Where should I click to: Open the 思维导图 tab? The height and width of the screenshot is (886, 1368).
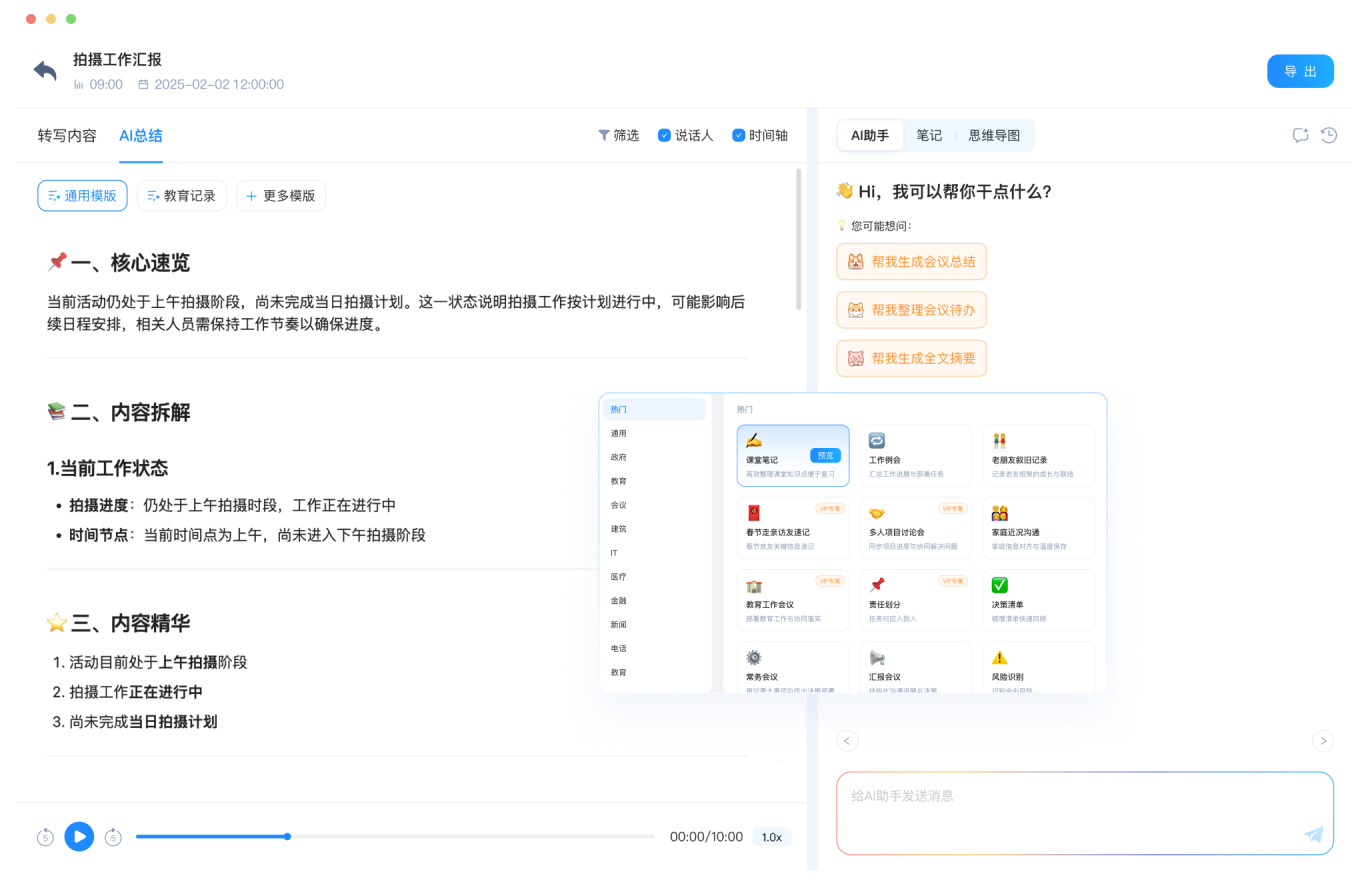coord(994,135)
